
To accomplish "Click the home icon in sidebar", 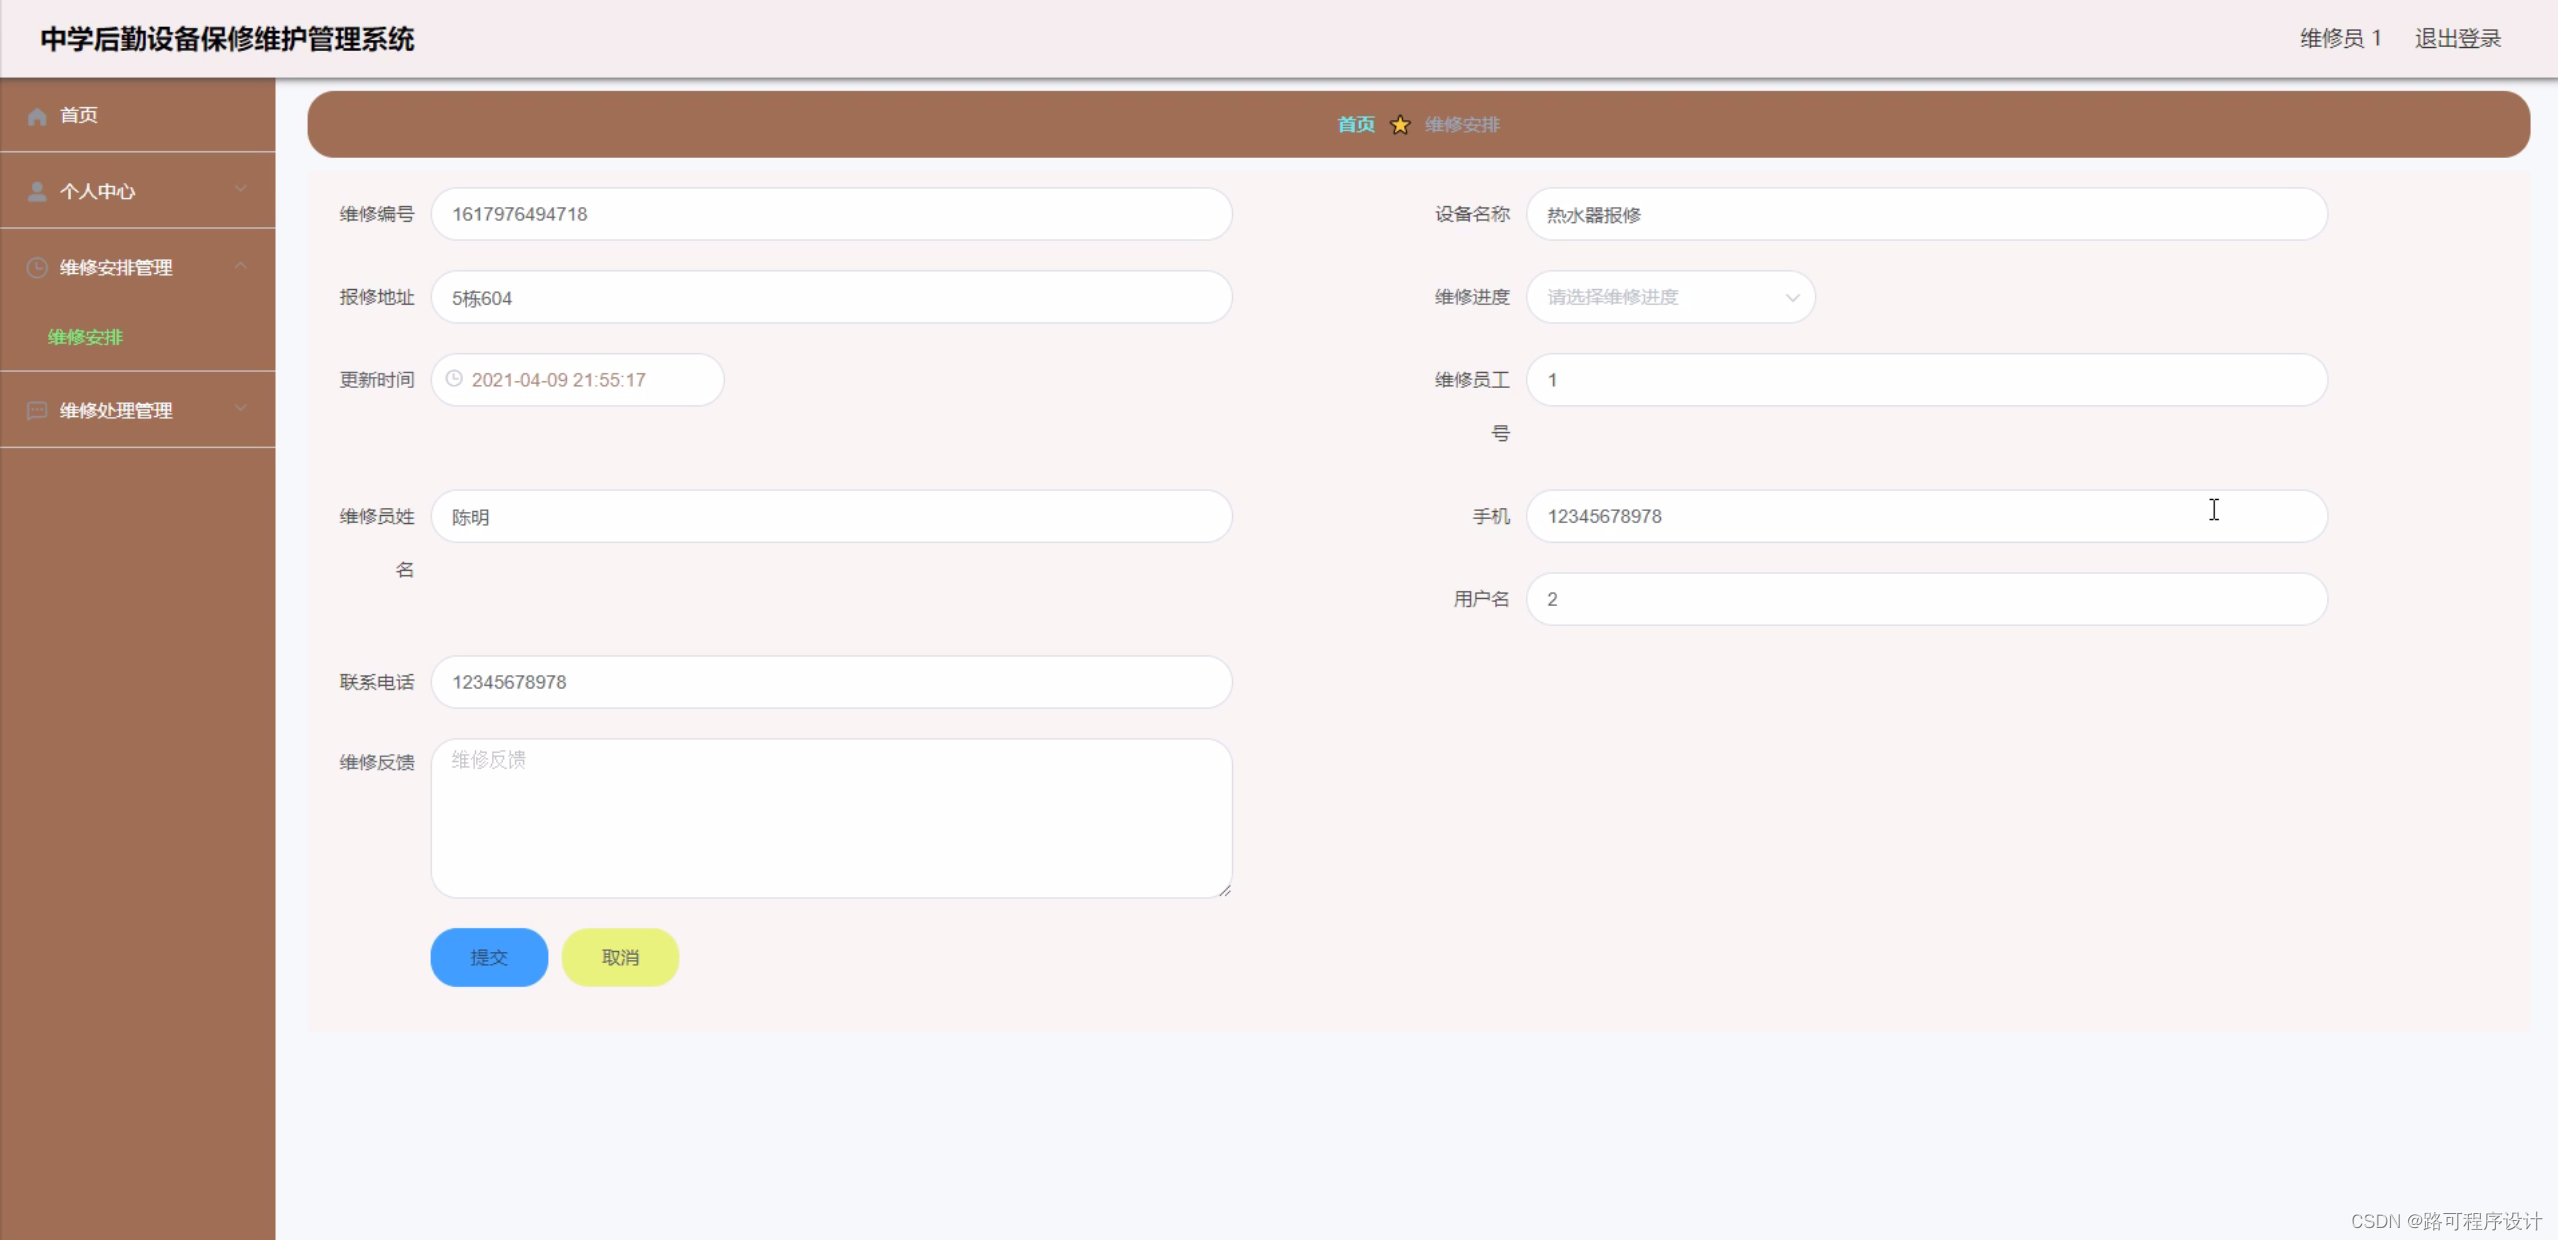I will 37,116.
